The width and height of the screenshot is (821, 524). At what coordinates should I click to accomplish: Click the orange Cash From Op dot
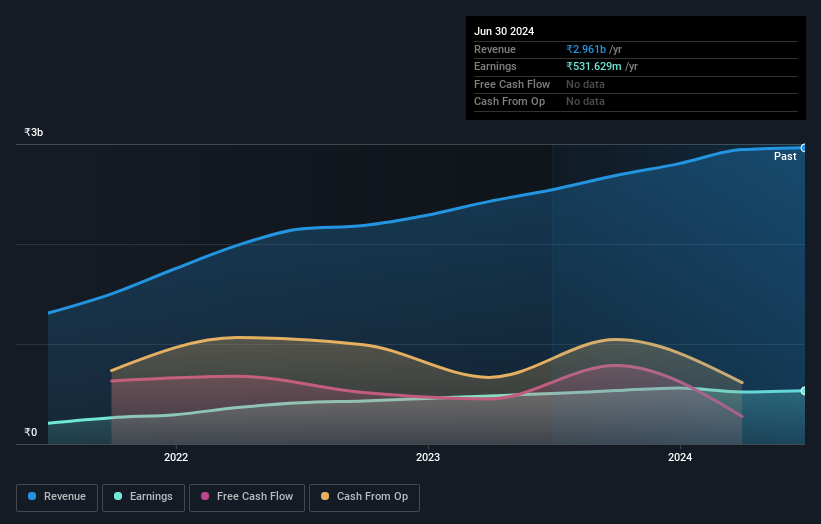(x=325, y=496)
